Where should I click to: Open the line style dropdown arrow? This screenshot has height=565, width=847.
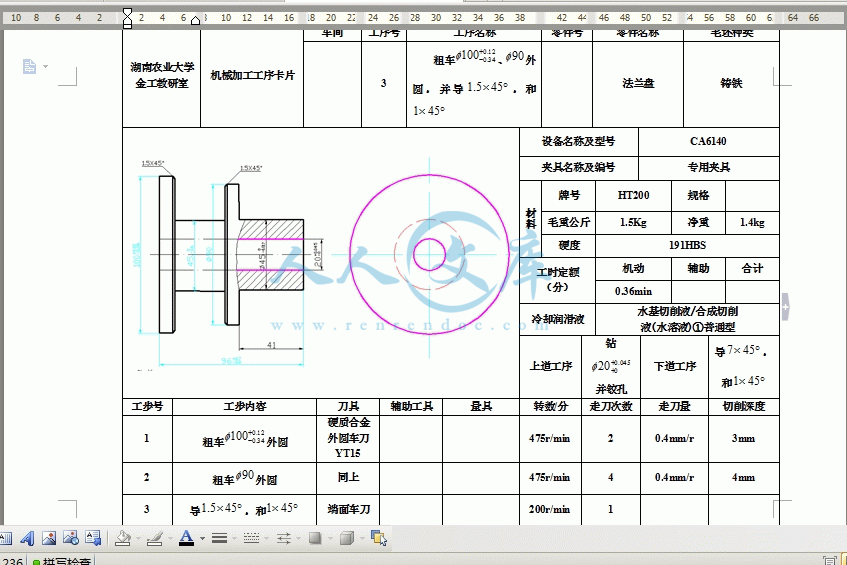[234, 539]
